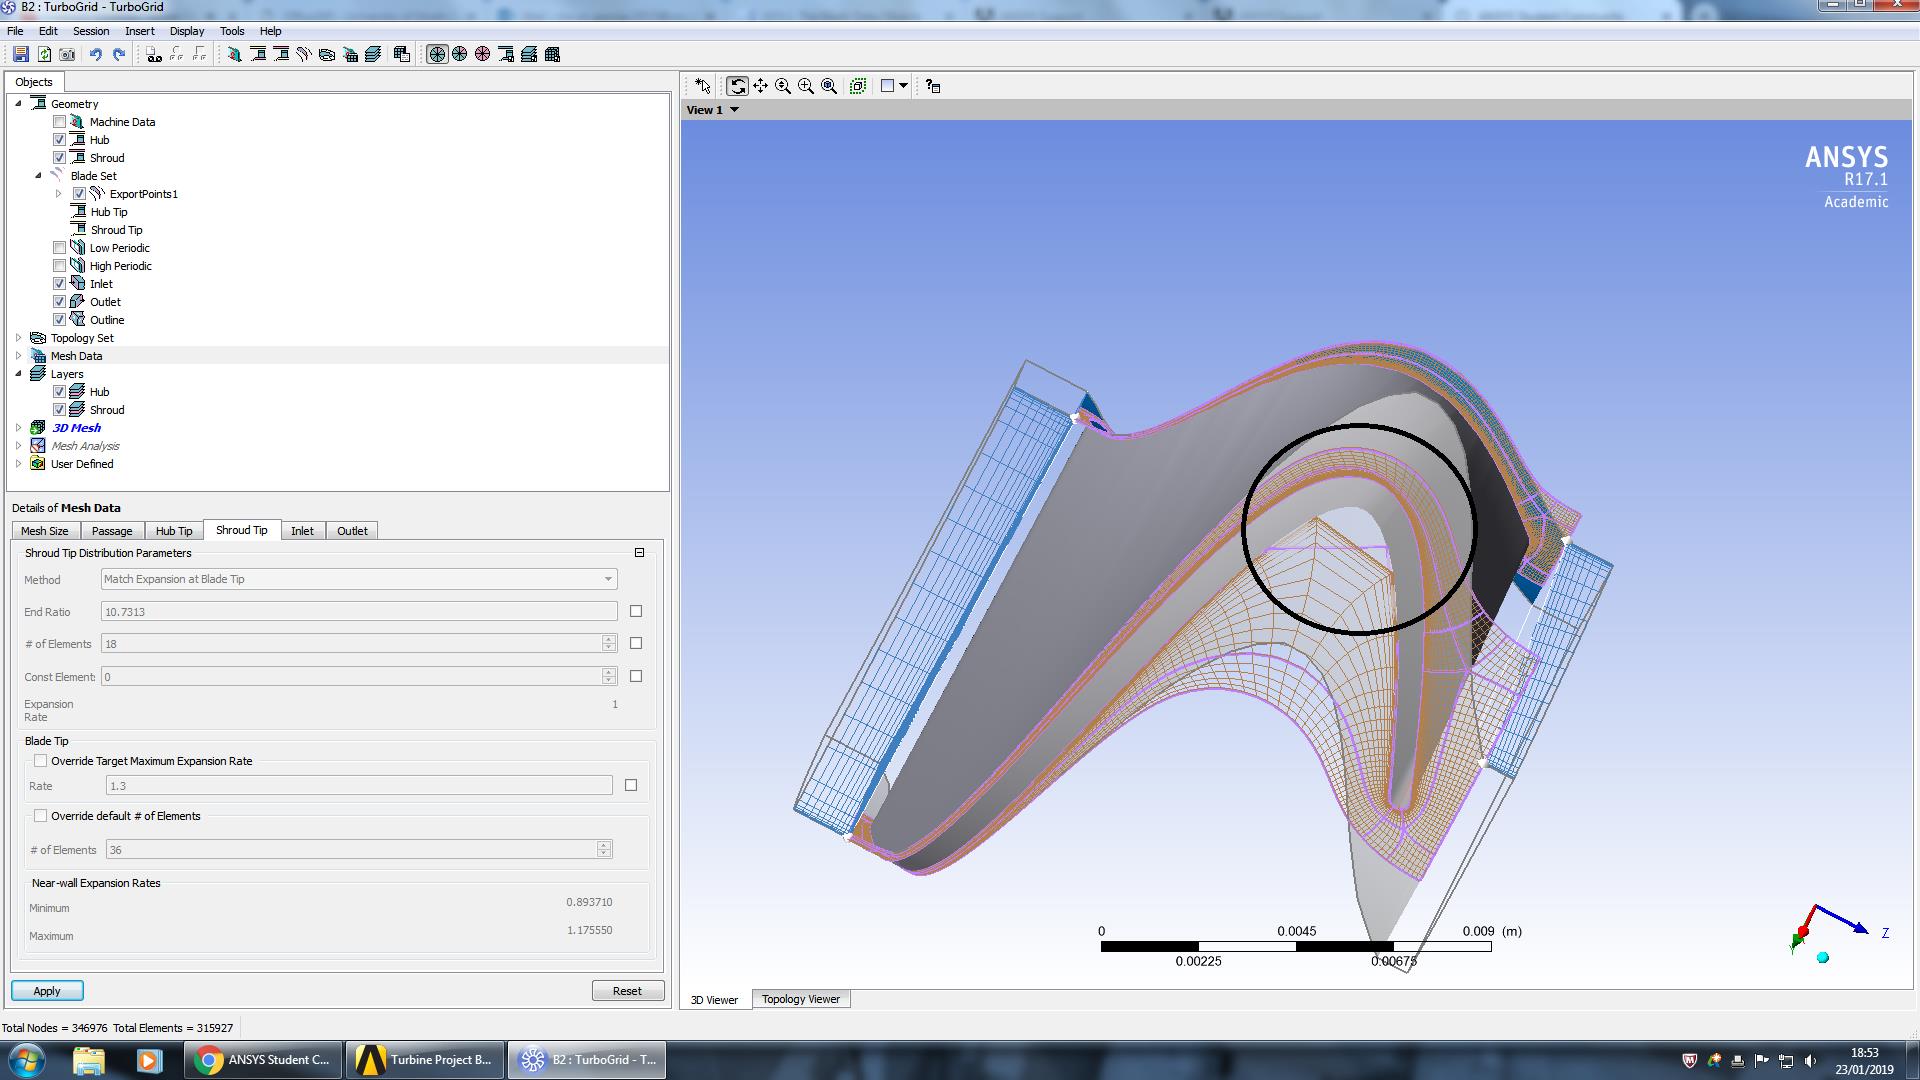The width and height of the screenshot is (1920, 1080).
Task: Open Chrome ANSYS Student taskbar item
Action: click(x=263, y=1060)
